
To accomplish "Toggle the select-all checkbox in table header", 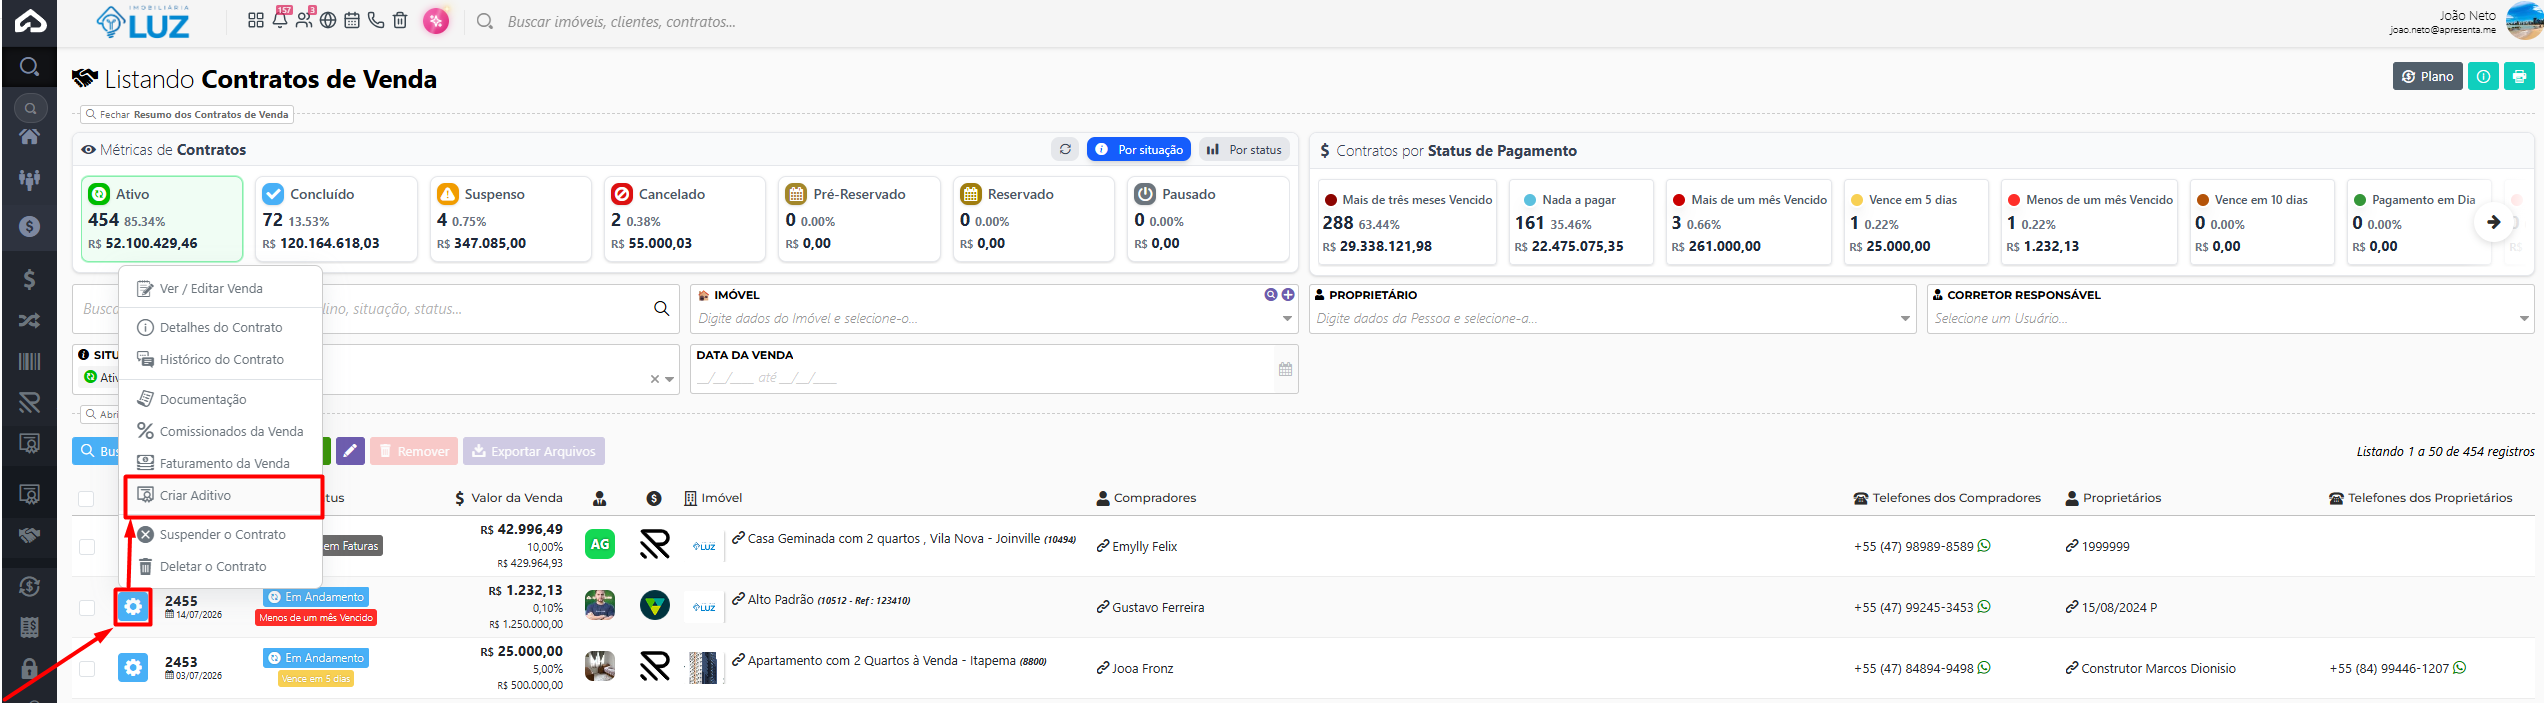I will [86, 498].
